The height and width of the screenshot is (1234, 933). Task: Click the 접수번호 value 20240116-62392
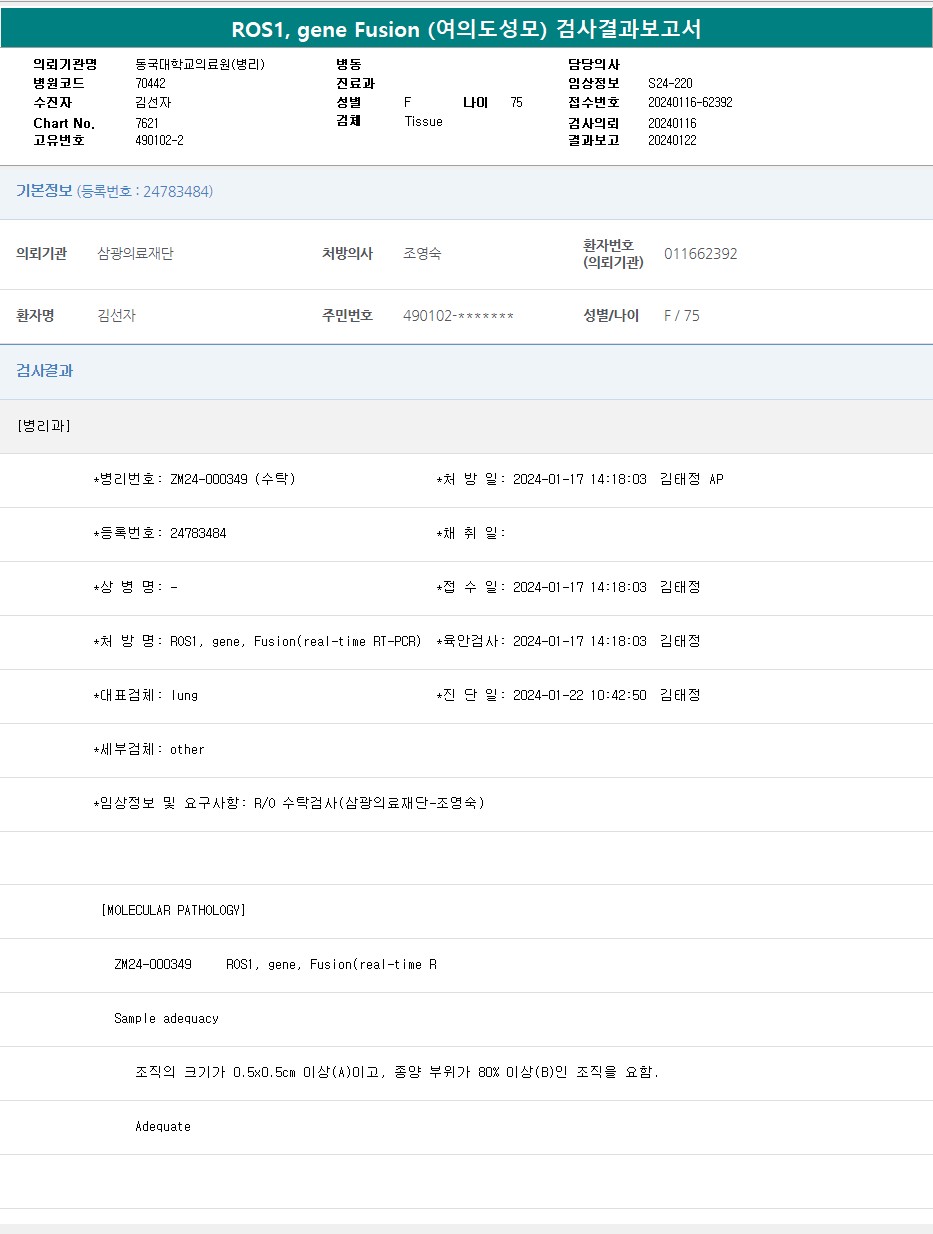coord(690,103)
